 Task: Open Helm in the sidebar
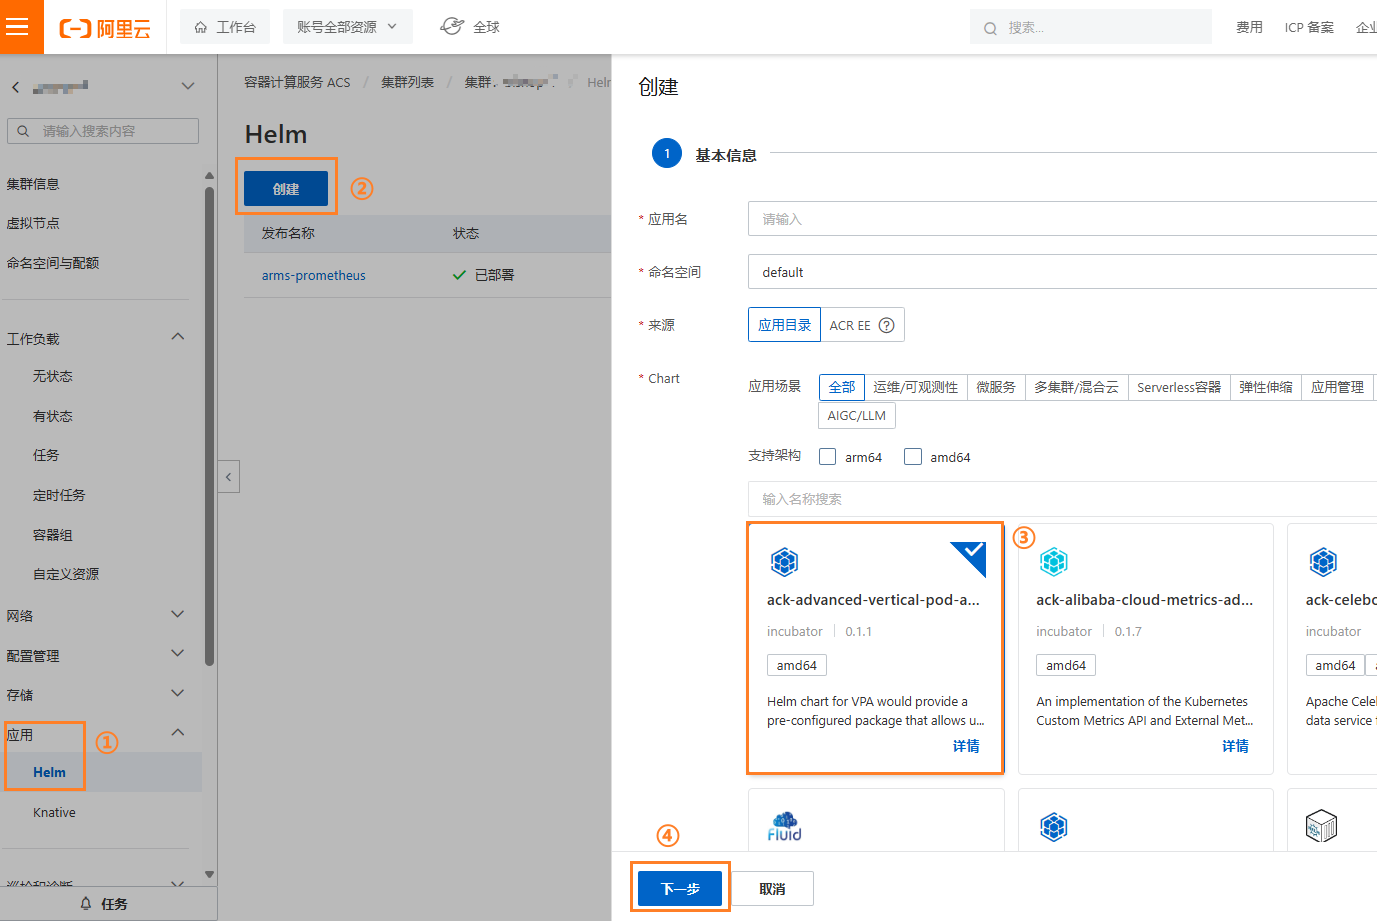point(49,772)
